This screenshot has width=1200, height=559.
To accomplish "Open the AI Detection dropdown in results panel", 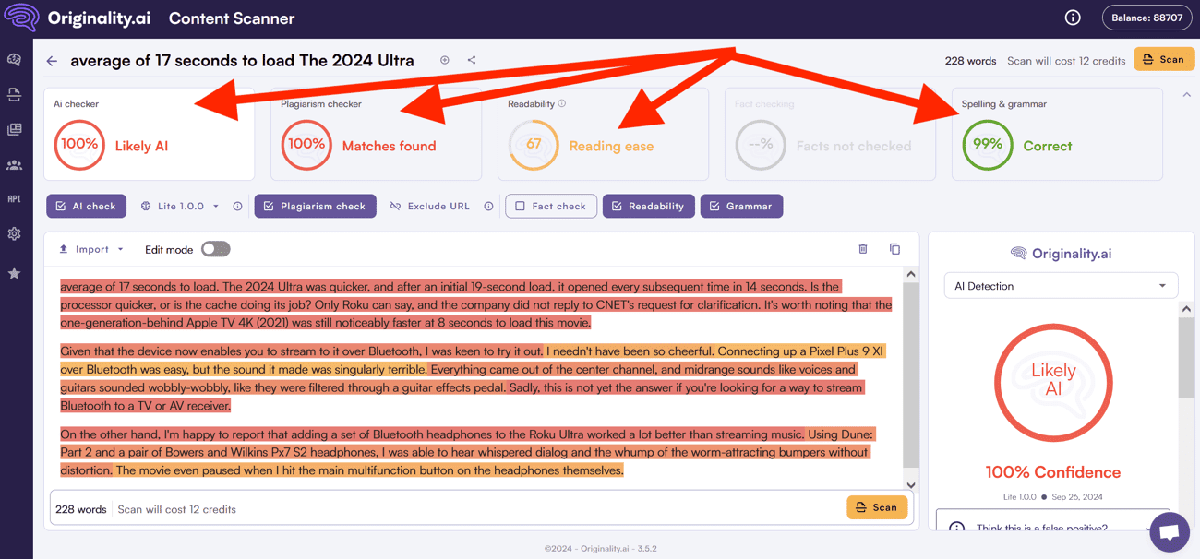I will [x=1060, y=286].
